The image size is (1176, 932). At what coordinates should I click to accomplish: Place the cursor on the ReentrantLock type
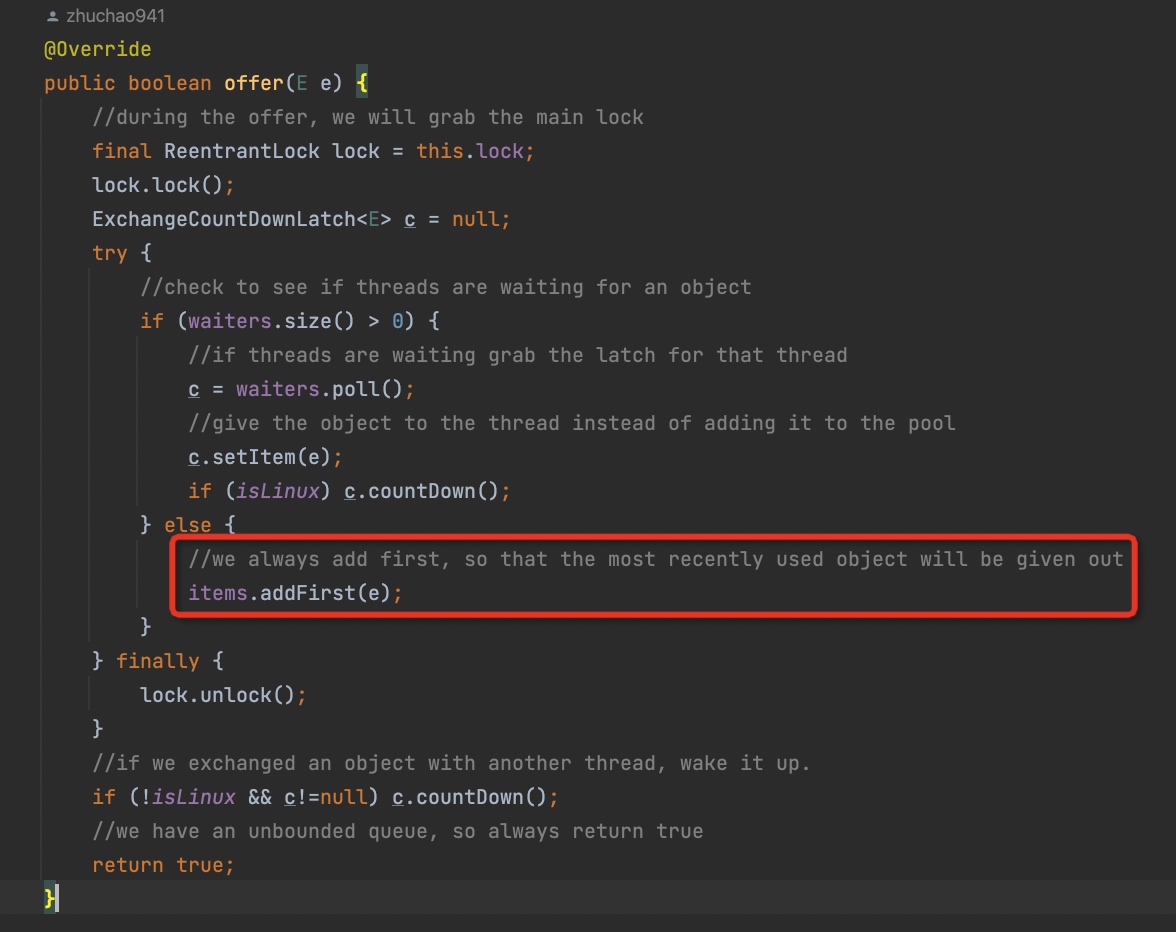coord(241,151)
